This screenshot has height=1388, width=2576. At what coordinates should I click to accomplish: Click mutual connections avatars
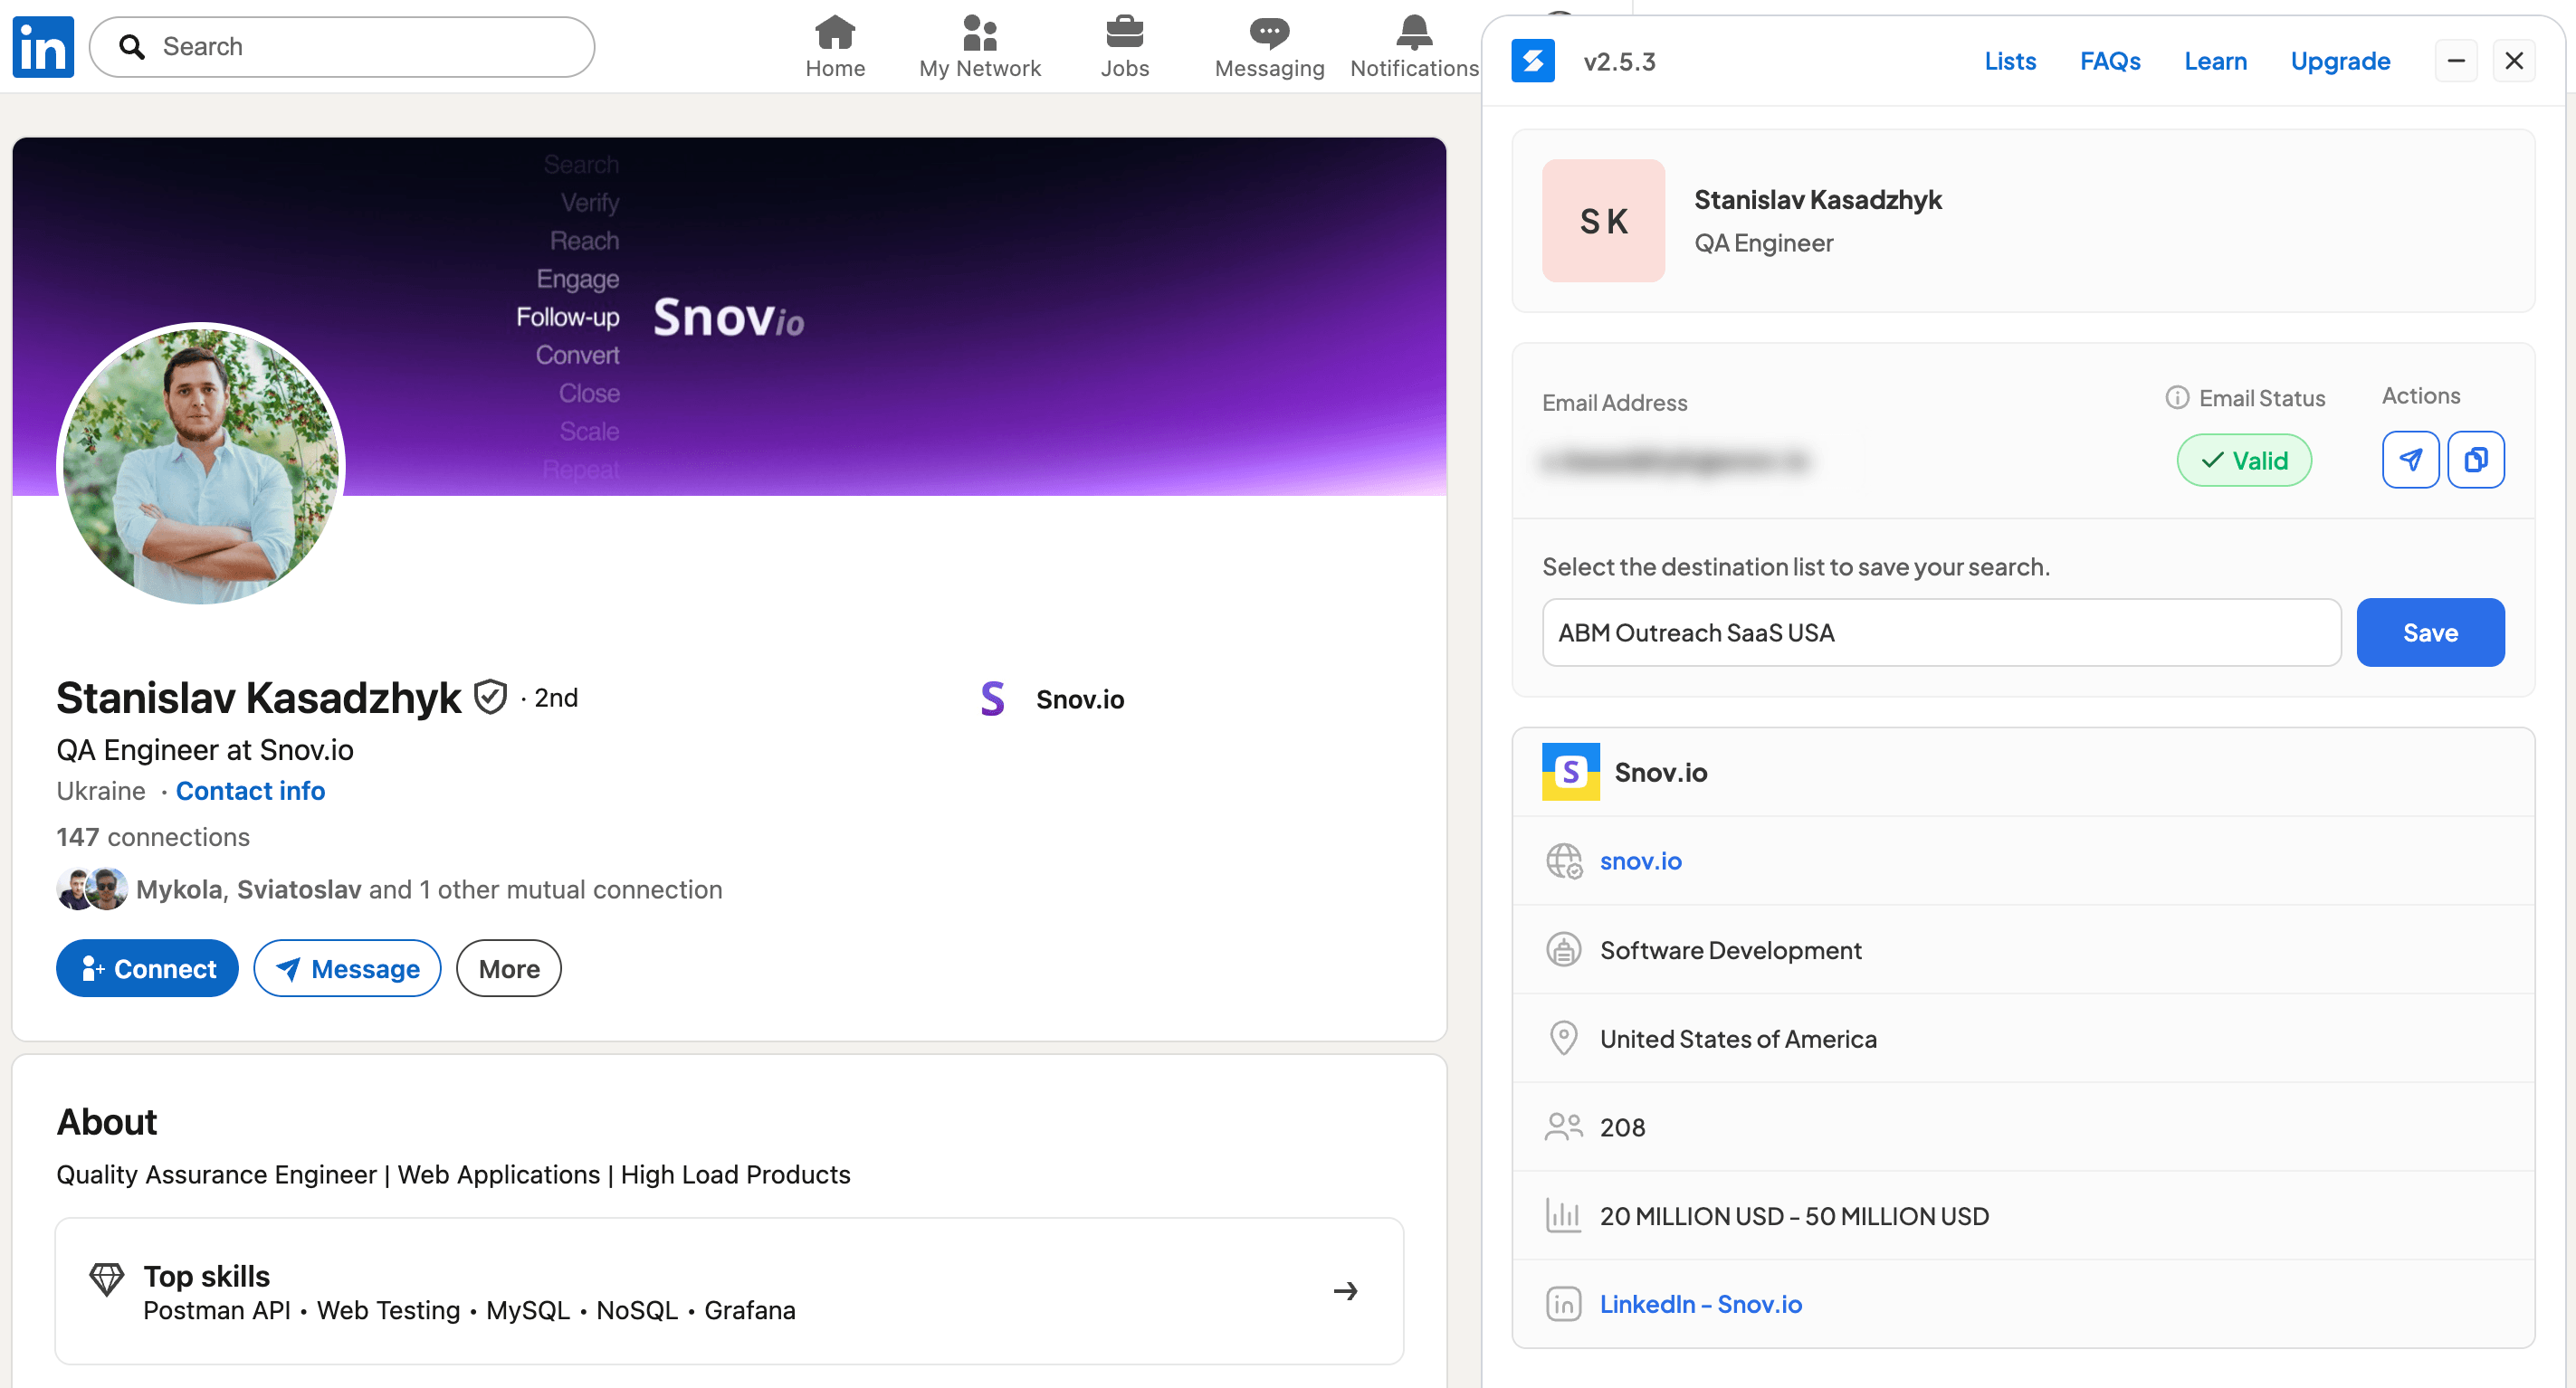(x=92, y=889)
